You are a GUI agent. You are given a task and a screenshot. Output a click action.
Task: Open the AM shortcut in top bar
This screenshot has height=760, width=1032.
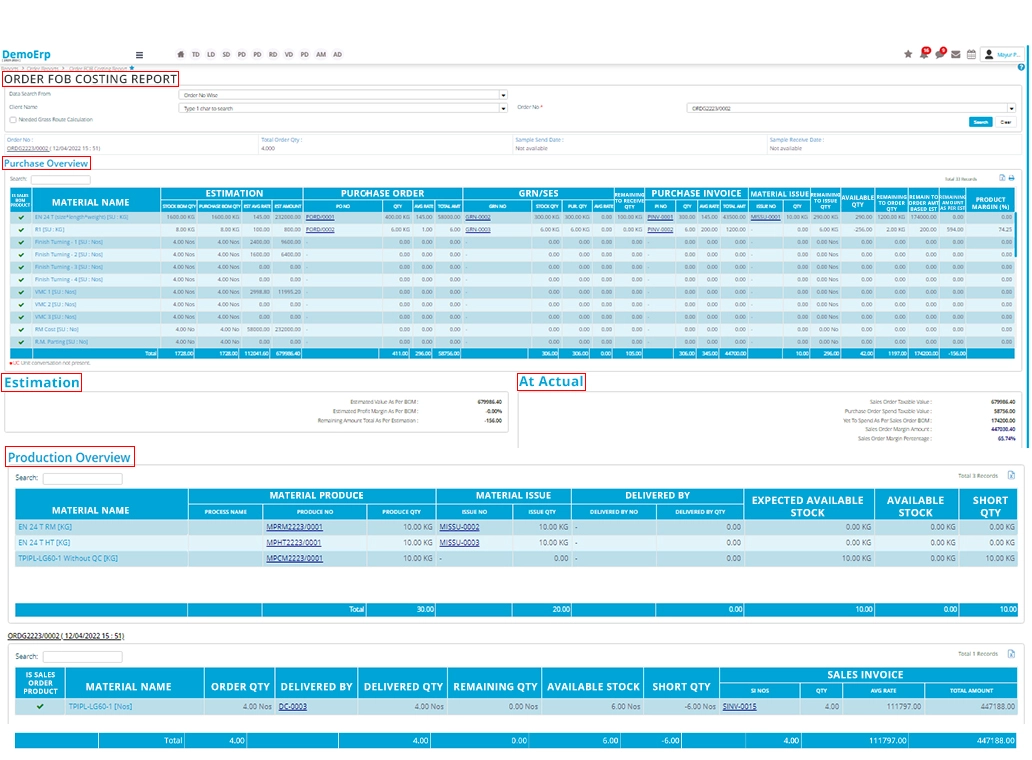pyautogui.click(x=322, y=55)
